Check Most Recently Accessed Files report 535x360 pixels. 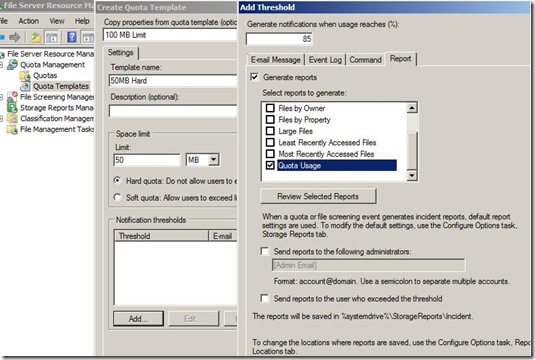click(x=270, y=154)
